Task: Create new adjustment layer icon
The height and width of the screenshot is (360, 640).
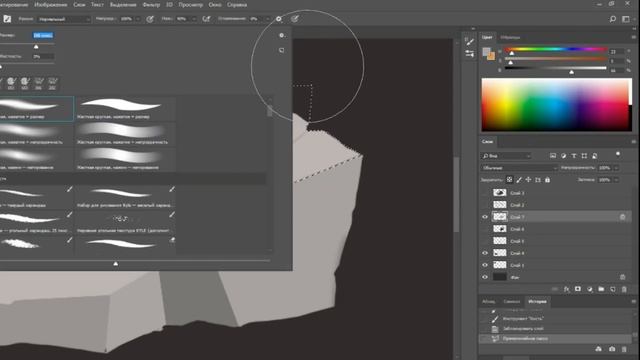Action: coord(590,289)
